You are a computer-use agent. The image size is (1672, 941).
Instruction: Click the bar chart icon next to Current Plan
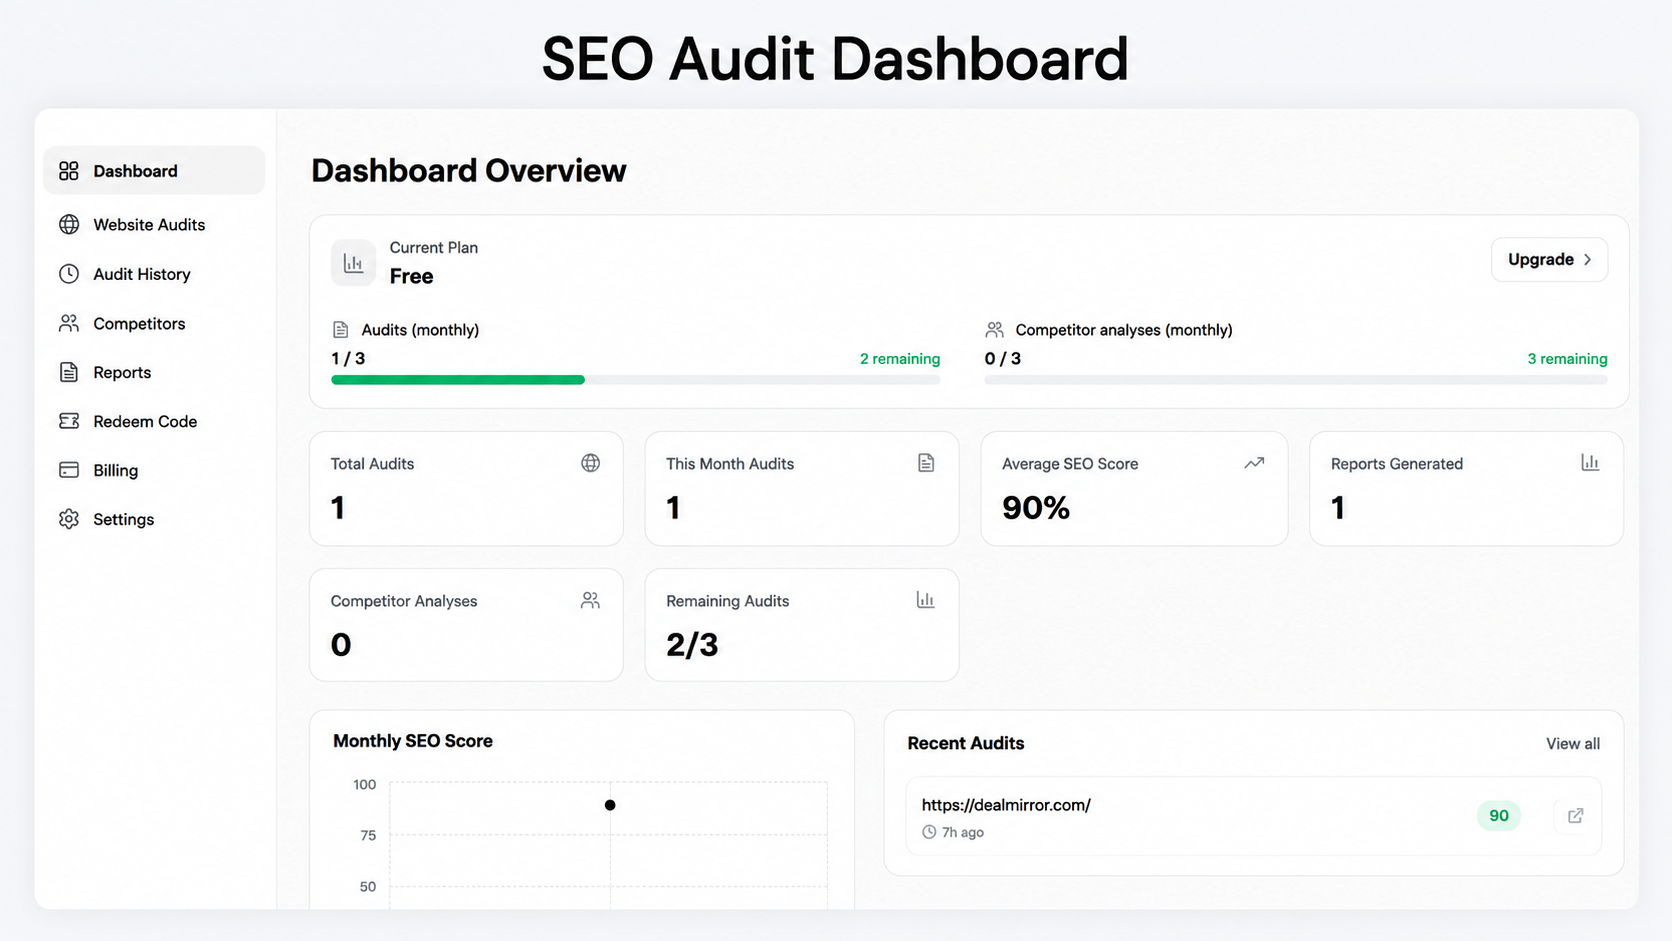click(353, 263)
